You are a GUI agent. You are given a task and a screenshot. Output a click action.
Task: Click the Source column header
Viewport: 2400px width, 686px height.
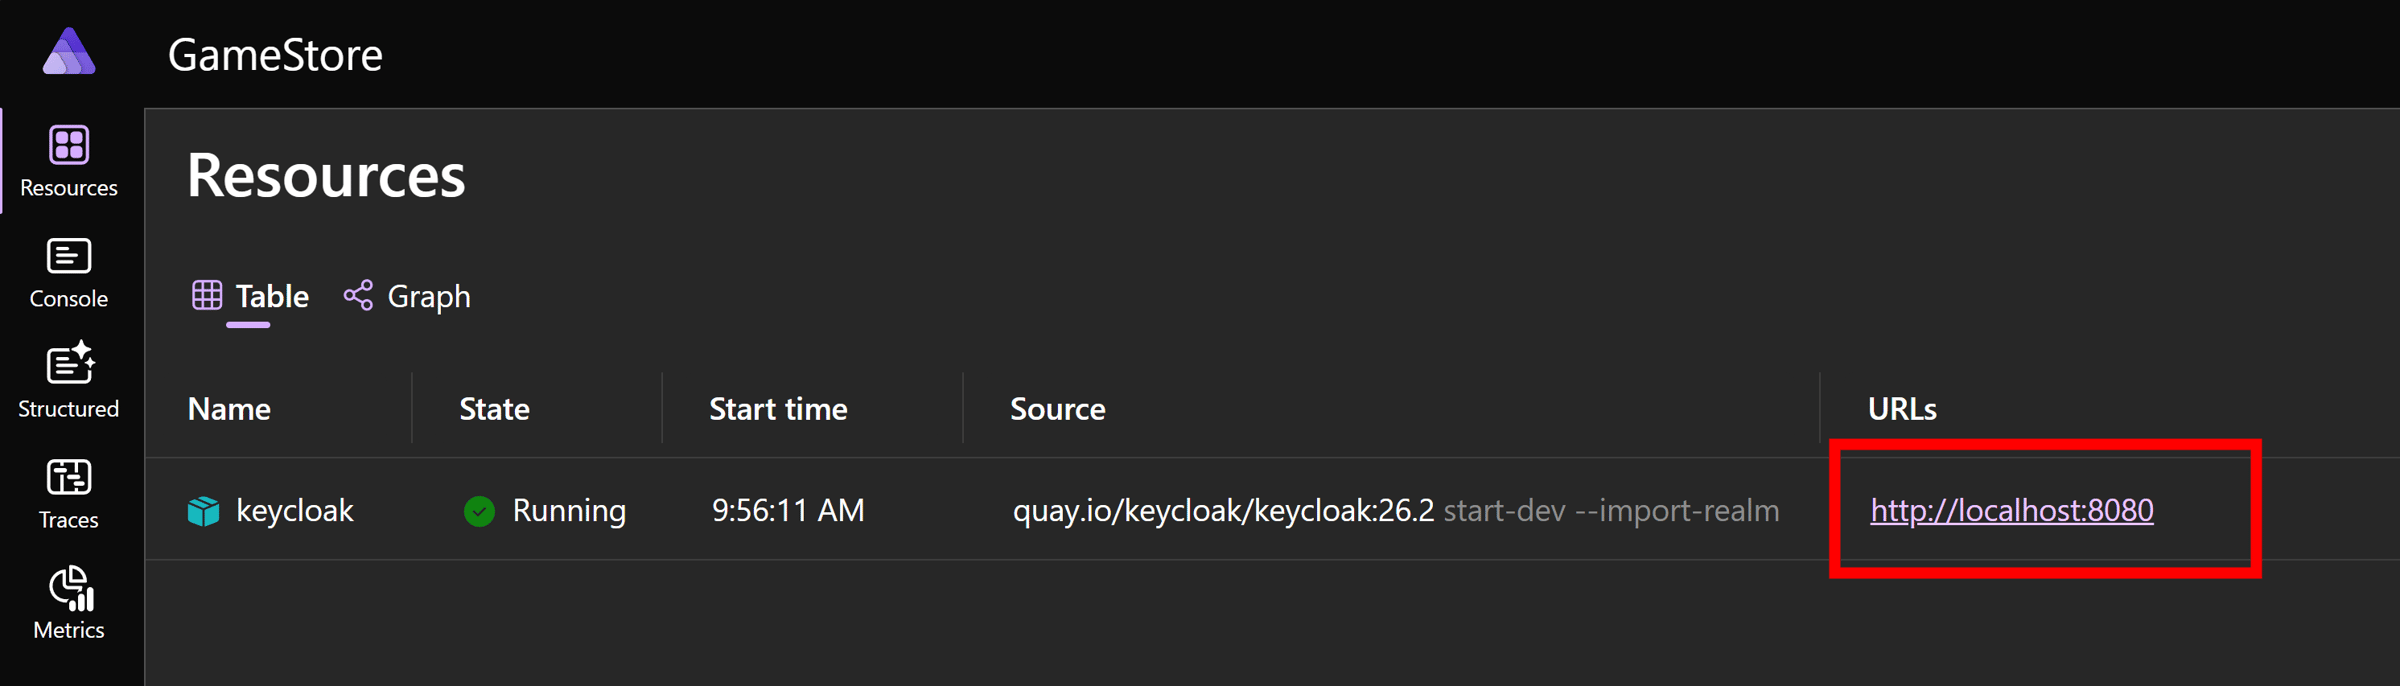[1058, 409]
